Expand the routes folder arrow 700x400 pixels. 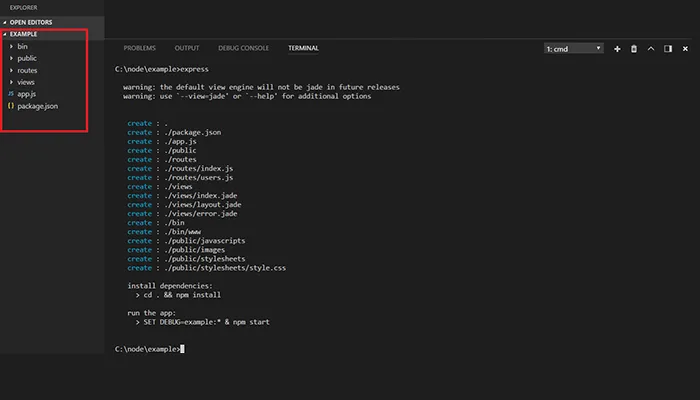(11, 70)
